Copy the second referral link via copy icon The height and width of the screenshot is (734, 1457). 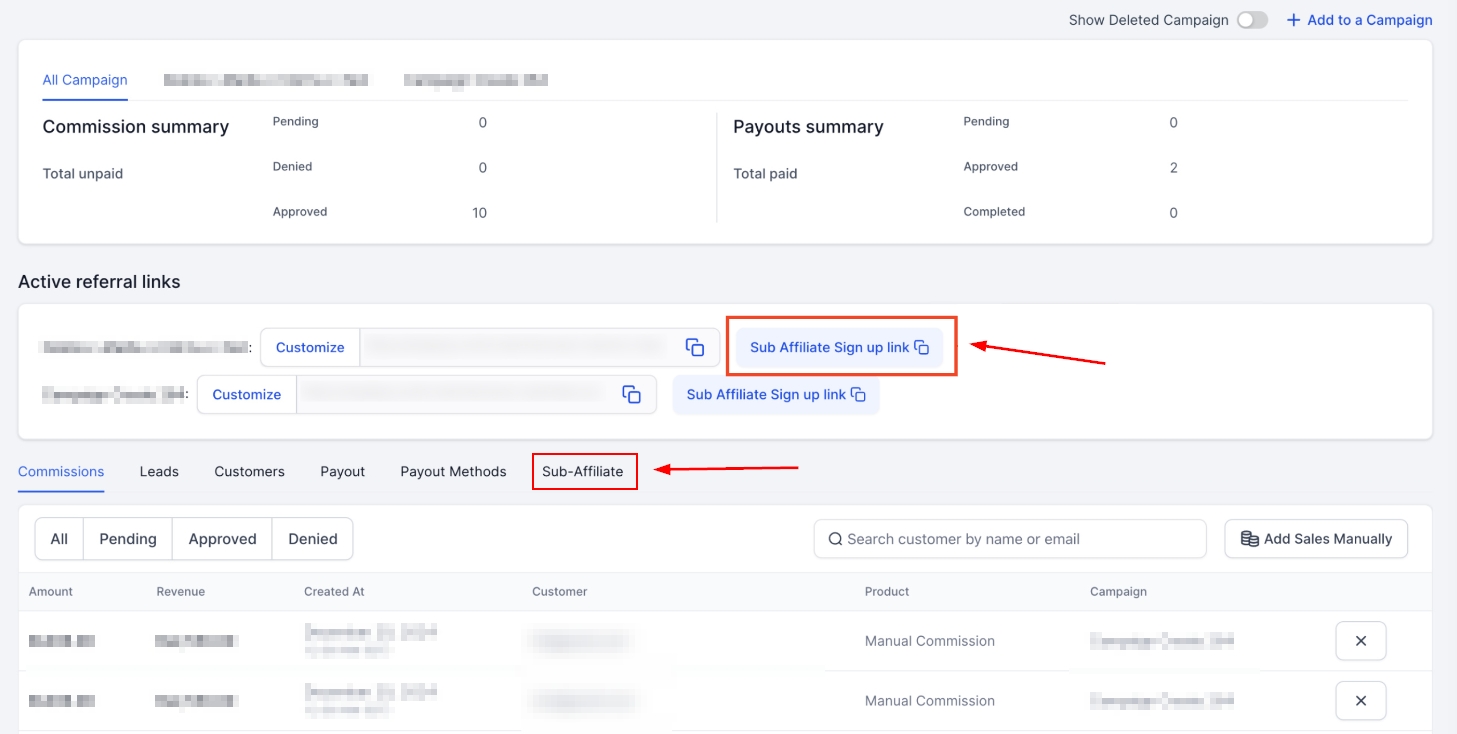pyautogui.click(x=631, y=394)
